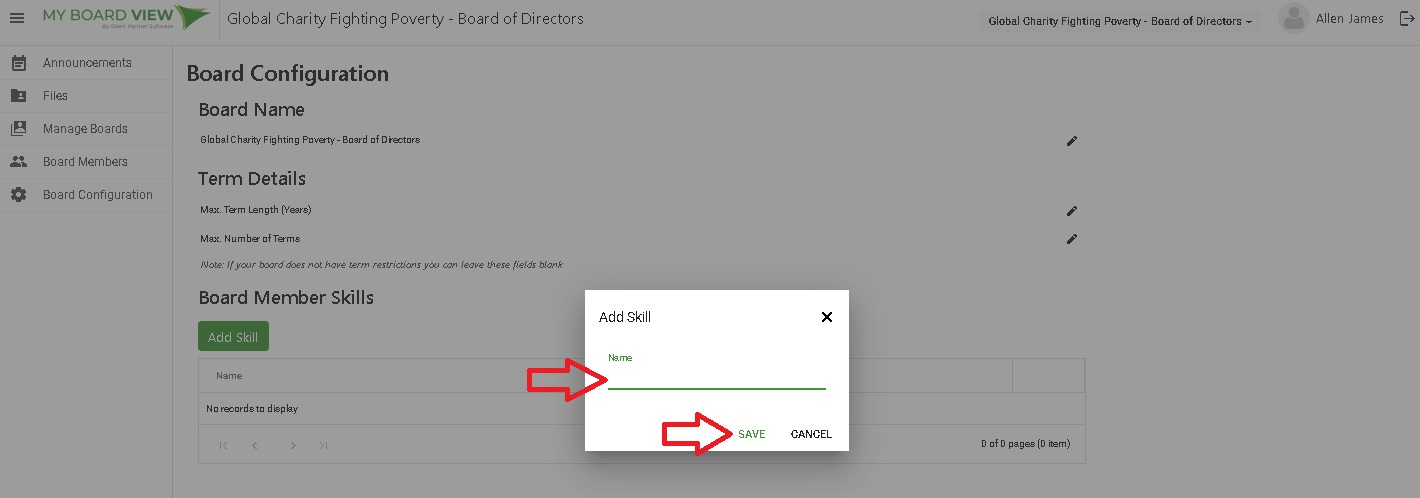Image resolution: width=1420 pixels, height=498 pixels.
Task: Open the hamburger navigation menu
Action: 16,18
